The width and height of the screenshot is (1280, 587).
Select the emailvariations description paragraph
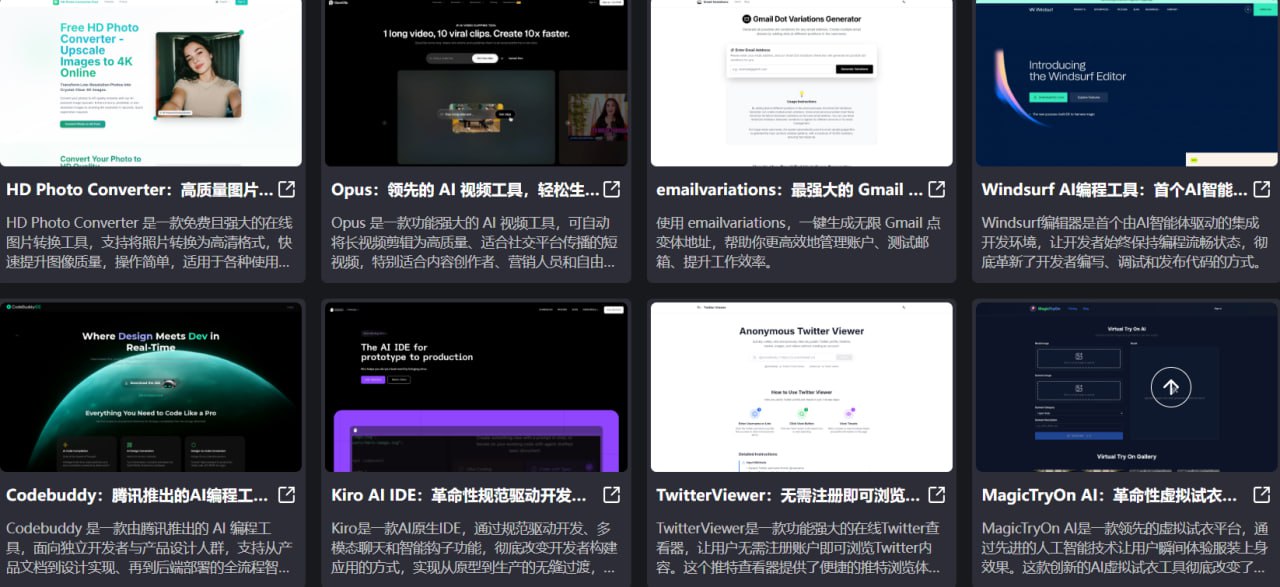coord(800,242)
